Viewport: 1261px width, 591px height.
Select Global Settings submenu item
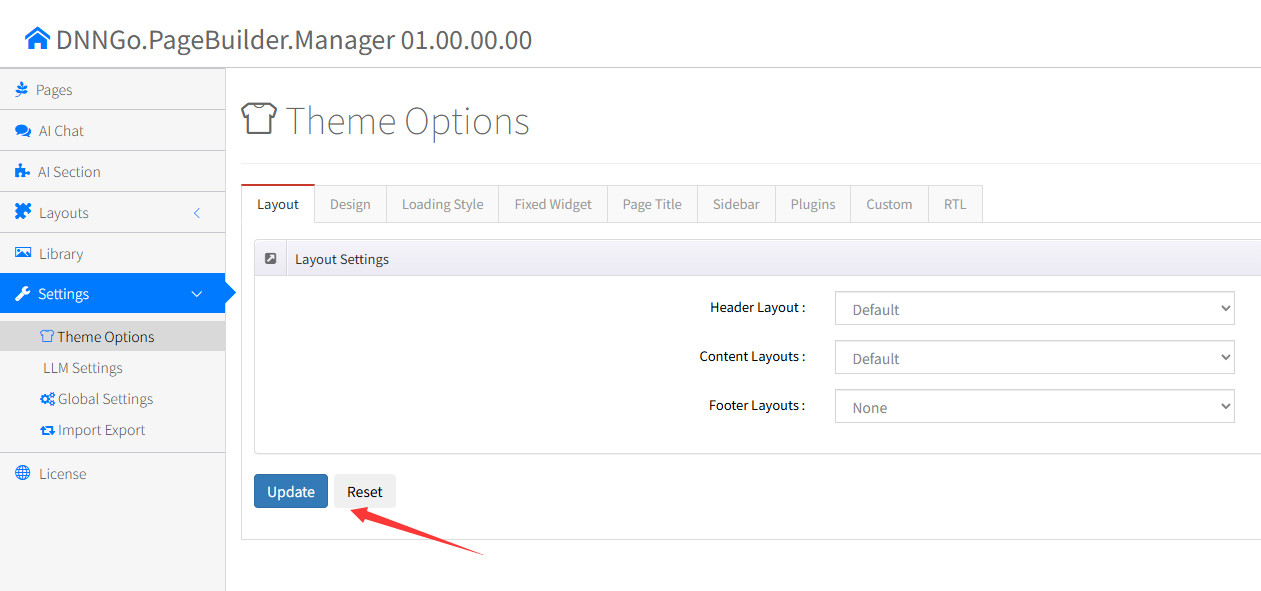[x=112, y=399]
